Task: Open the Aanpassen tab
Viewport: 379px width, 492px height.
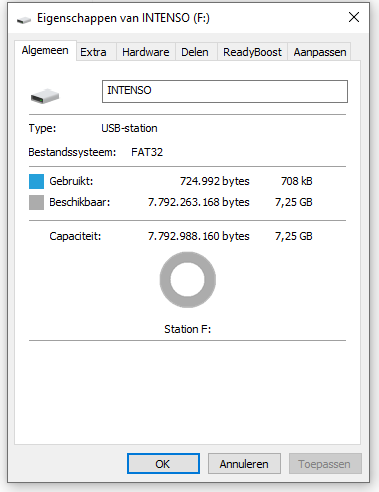Action: 320,52
